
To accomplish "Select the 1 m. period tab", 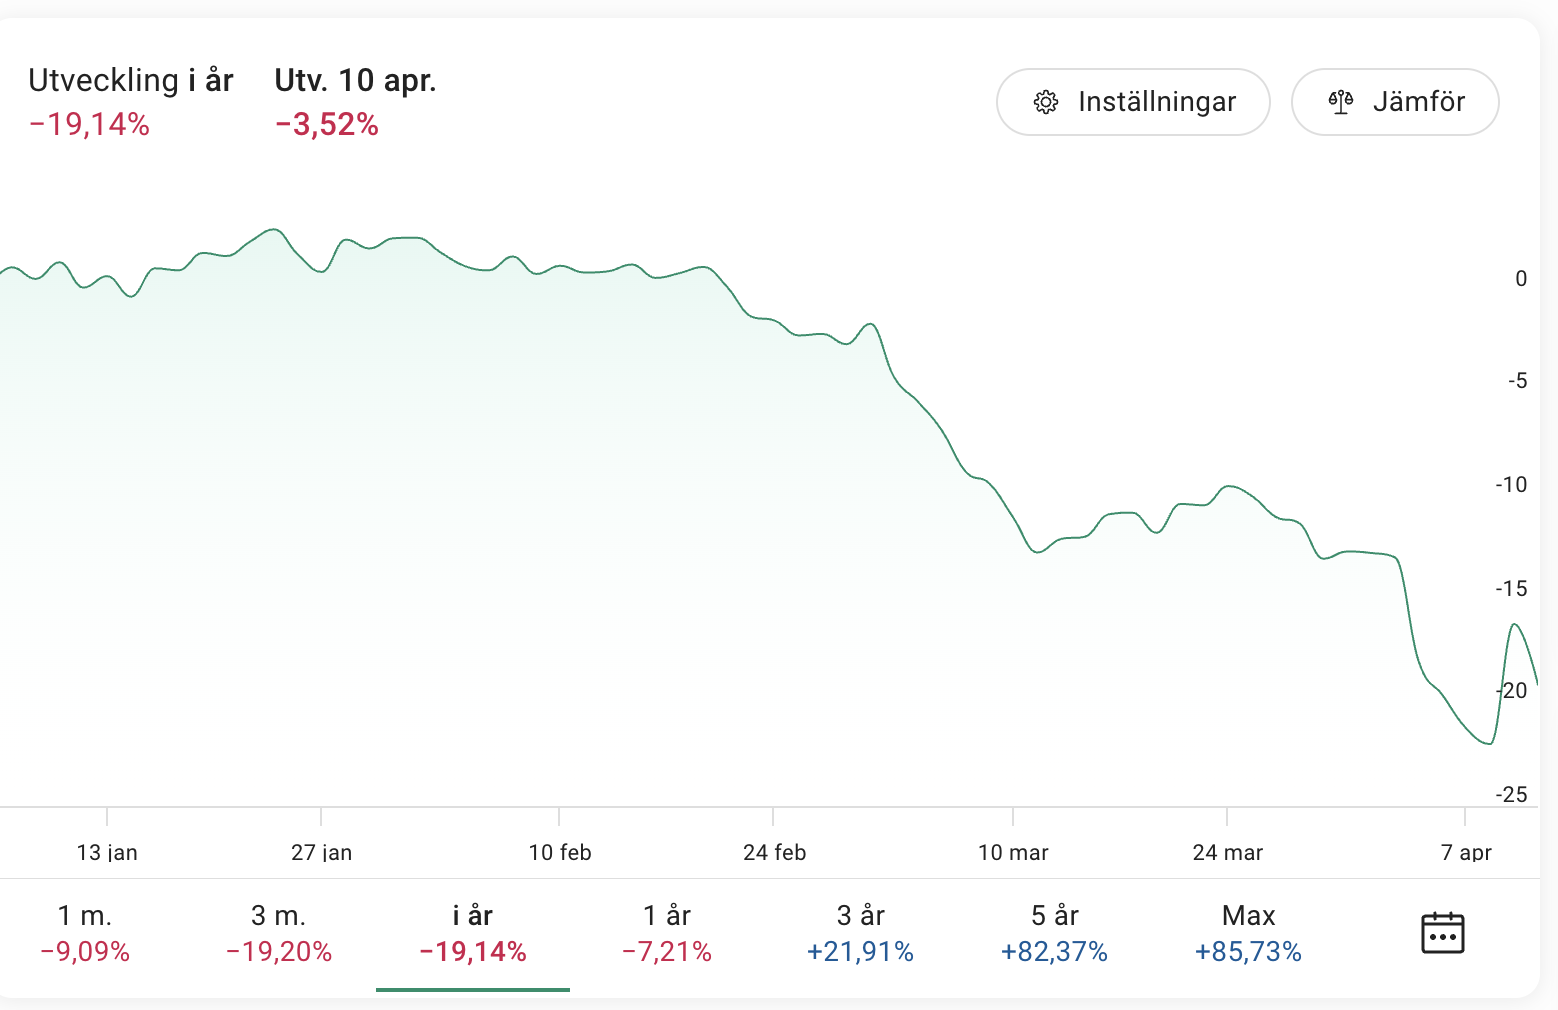I will 85,933.
